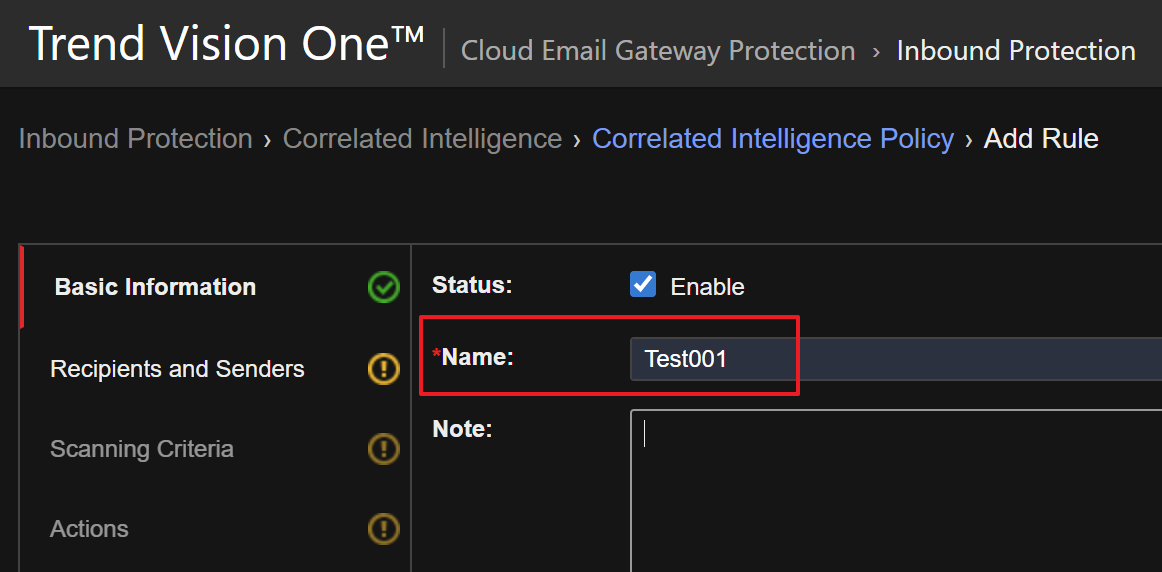Click the Enable label text

click(707, 287)
